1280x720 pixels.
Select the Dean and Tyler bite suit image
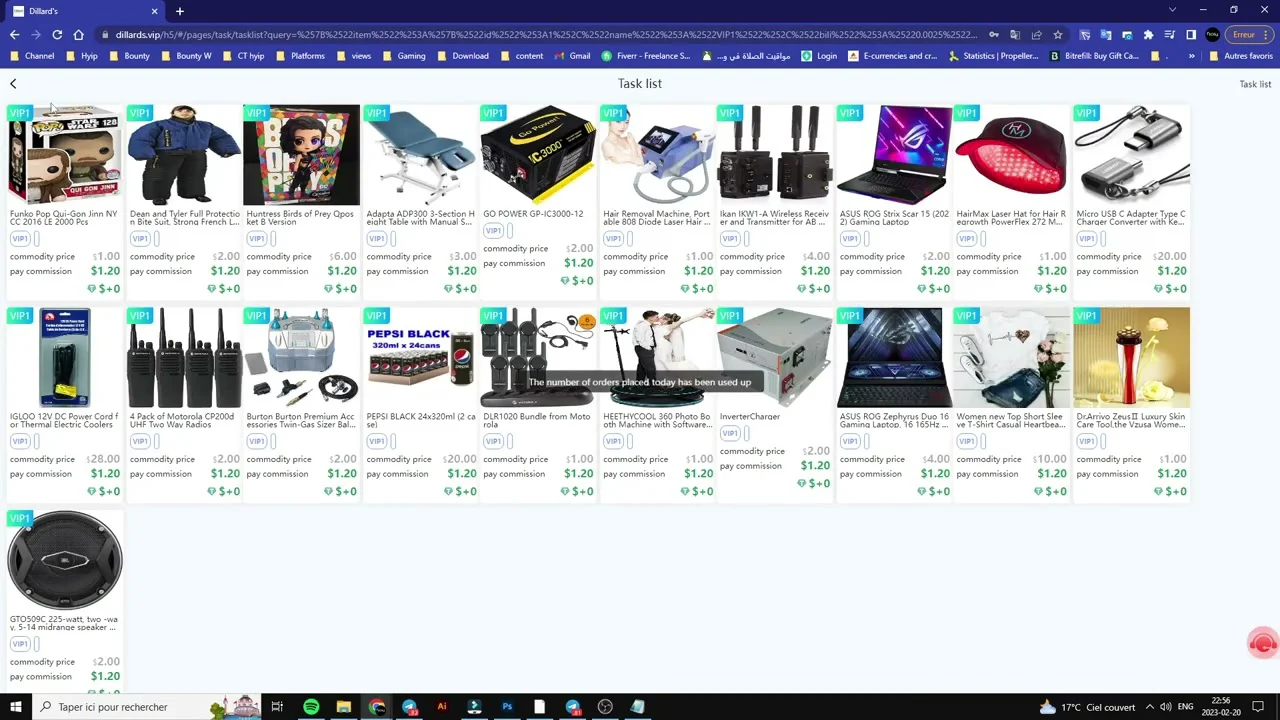click(184, 155)
